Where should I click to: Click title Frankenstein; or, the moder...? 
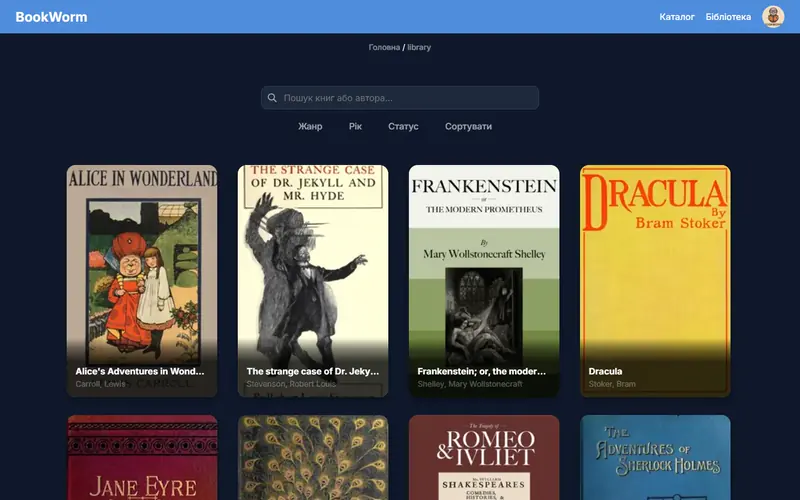[482, 371]
